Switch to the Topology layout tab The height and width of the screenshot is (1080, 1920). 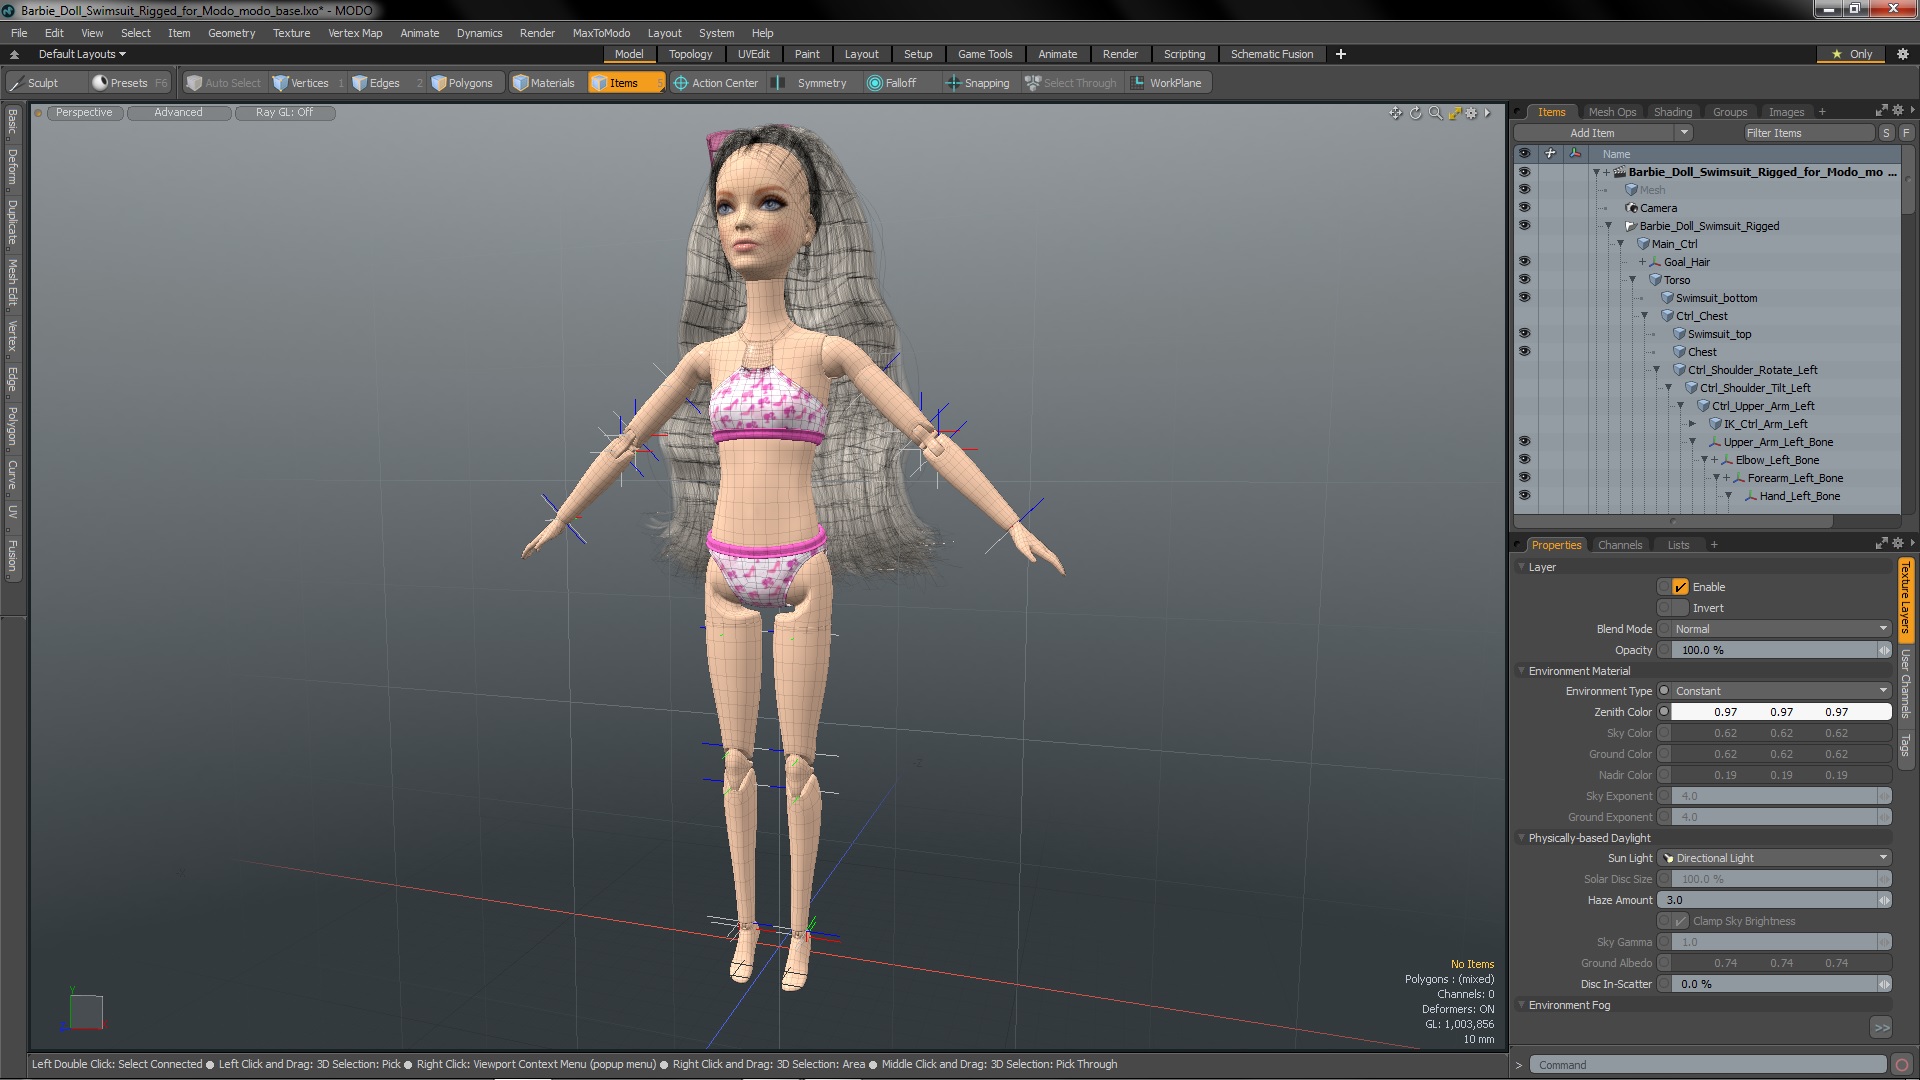(x=690, y=54)
